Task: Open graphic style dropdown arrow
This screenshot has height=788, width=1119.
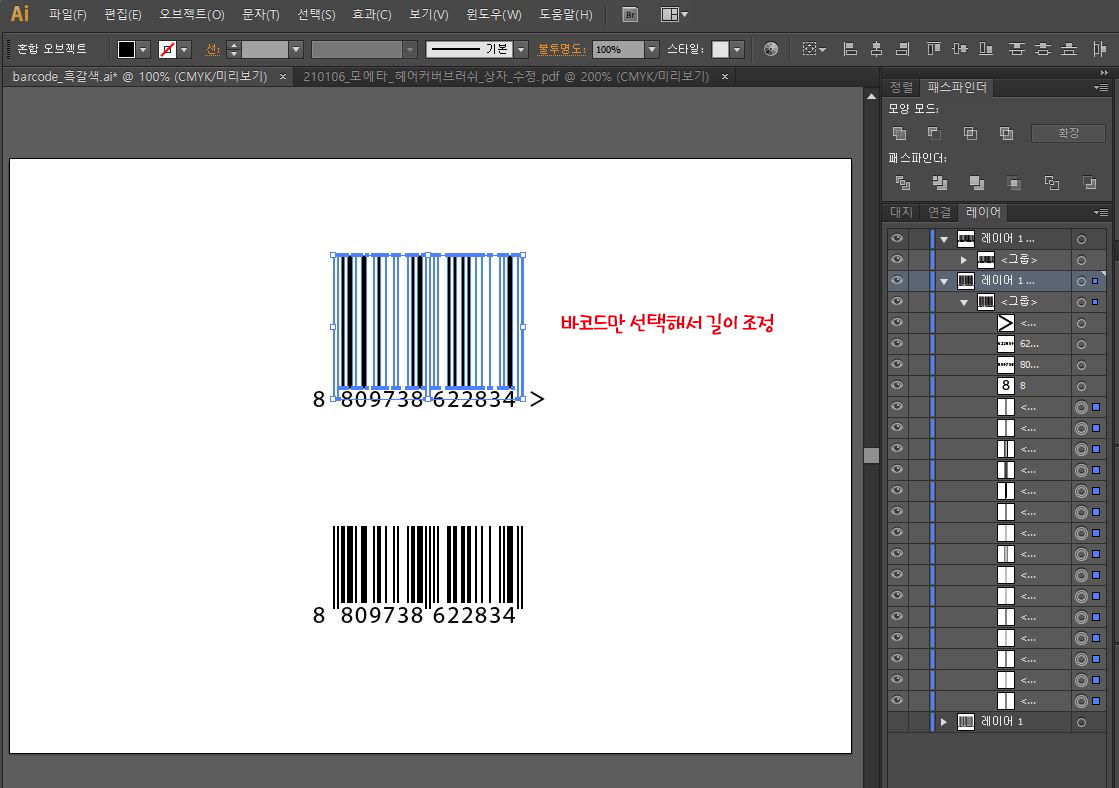Action: point(737,49)
